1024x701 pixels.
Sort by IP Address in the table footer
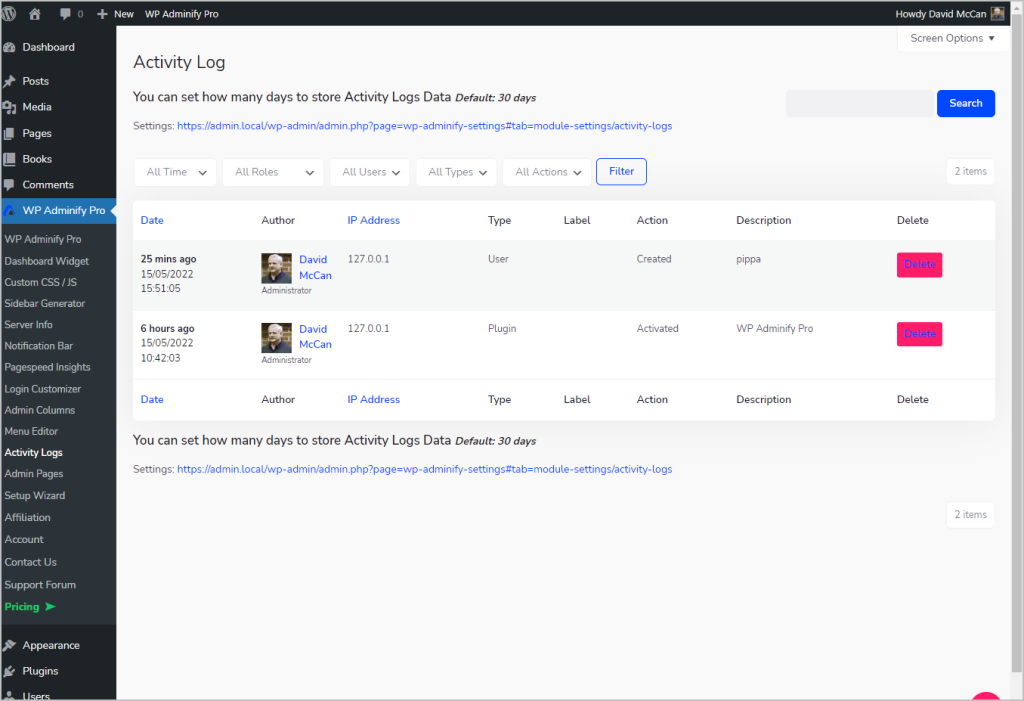(x=374, y=399)
